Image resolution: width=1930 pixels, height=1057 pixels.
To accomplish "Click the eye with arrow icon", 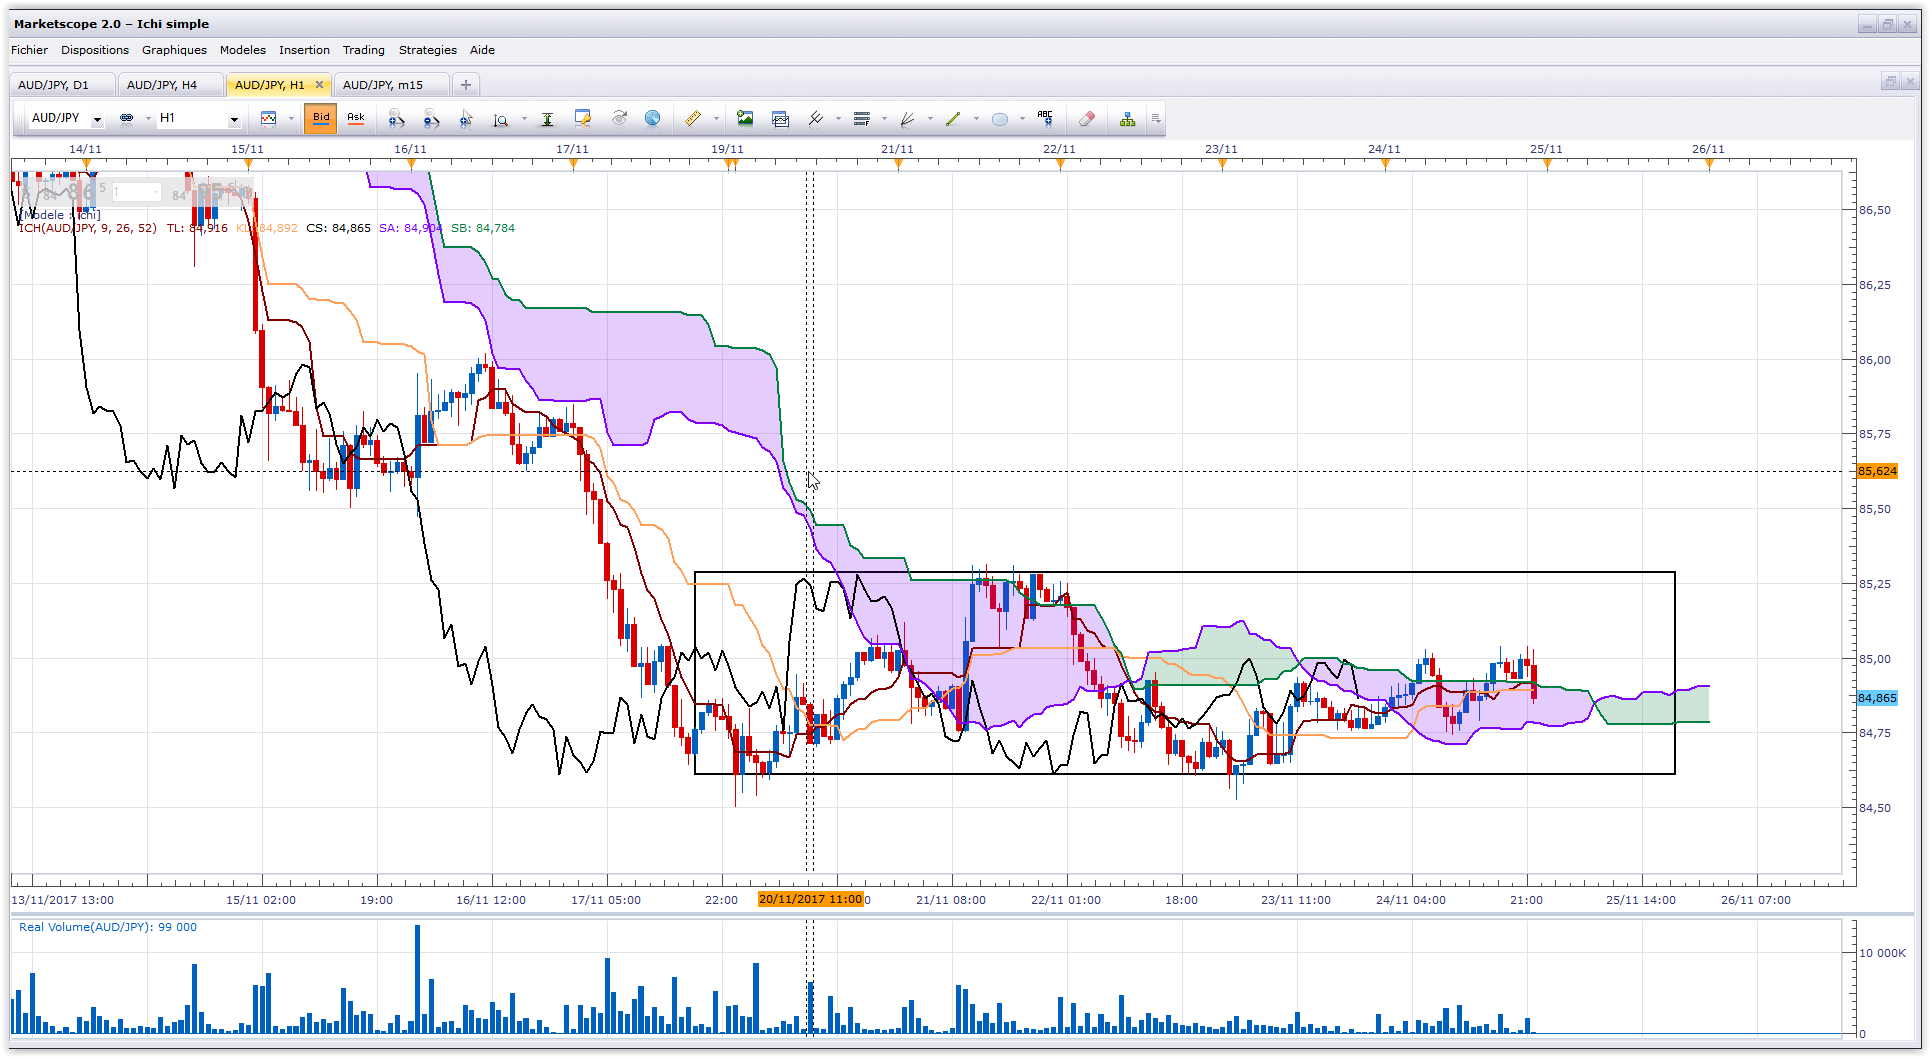I will 619,119.
